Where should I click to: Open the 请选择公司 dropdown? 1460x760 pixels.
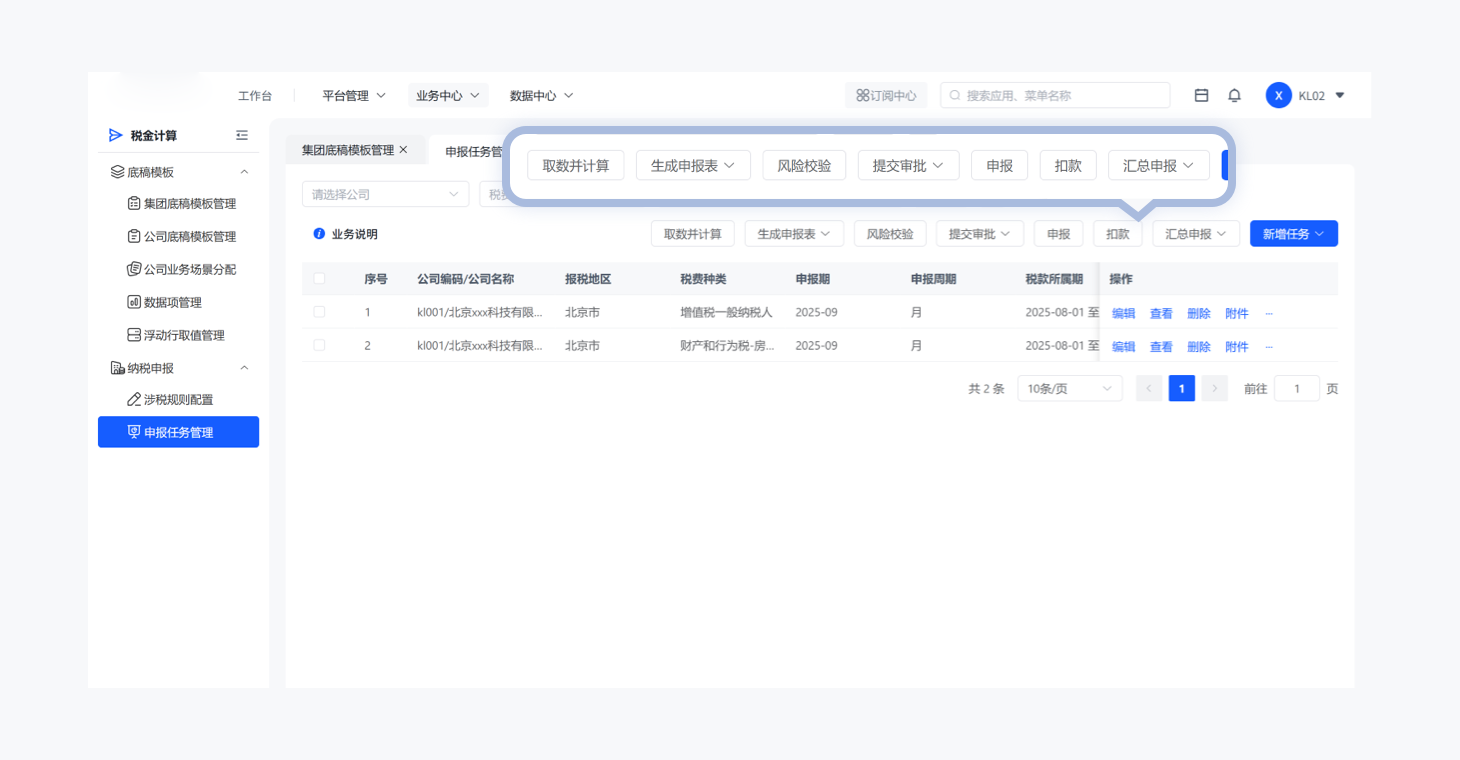[x=386, y=194]
